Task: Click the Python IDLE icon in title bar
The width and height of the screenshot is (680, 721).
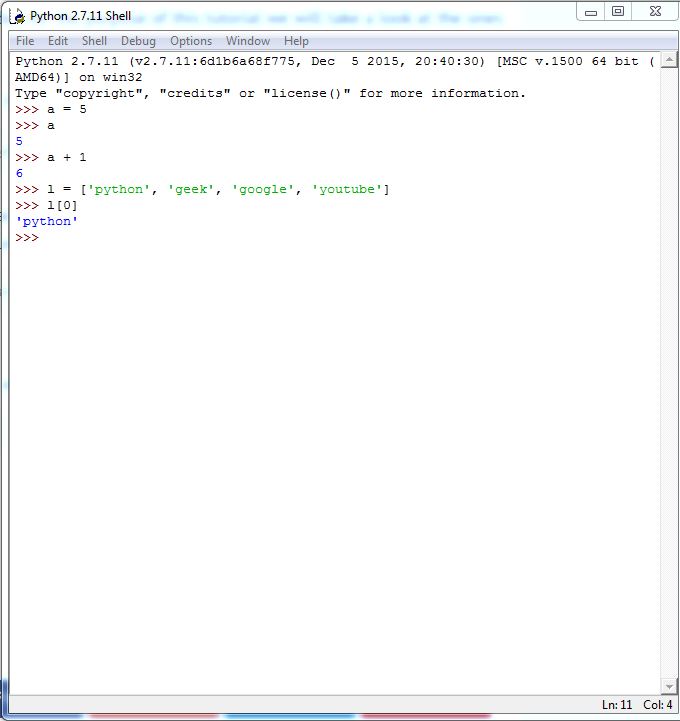Action: (x=17, y=17)
